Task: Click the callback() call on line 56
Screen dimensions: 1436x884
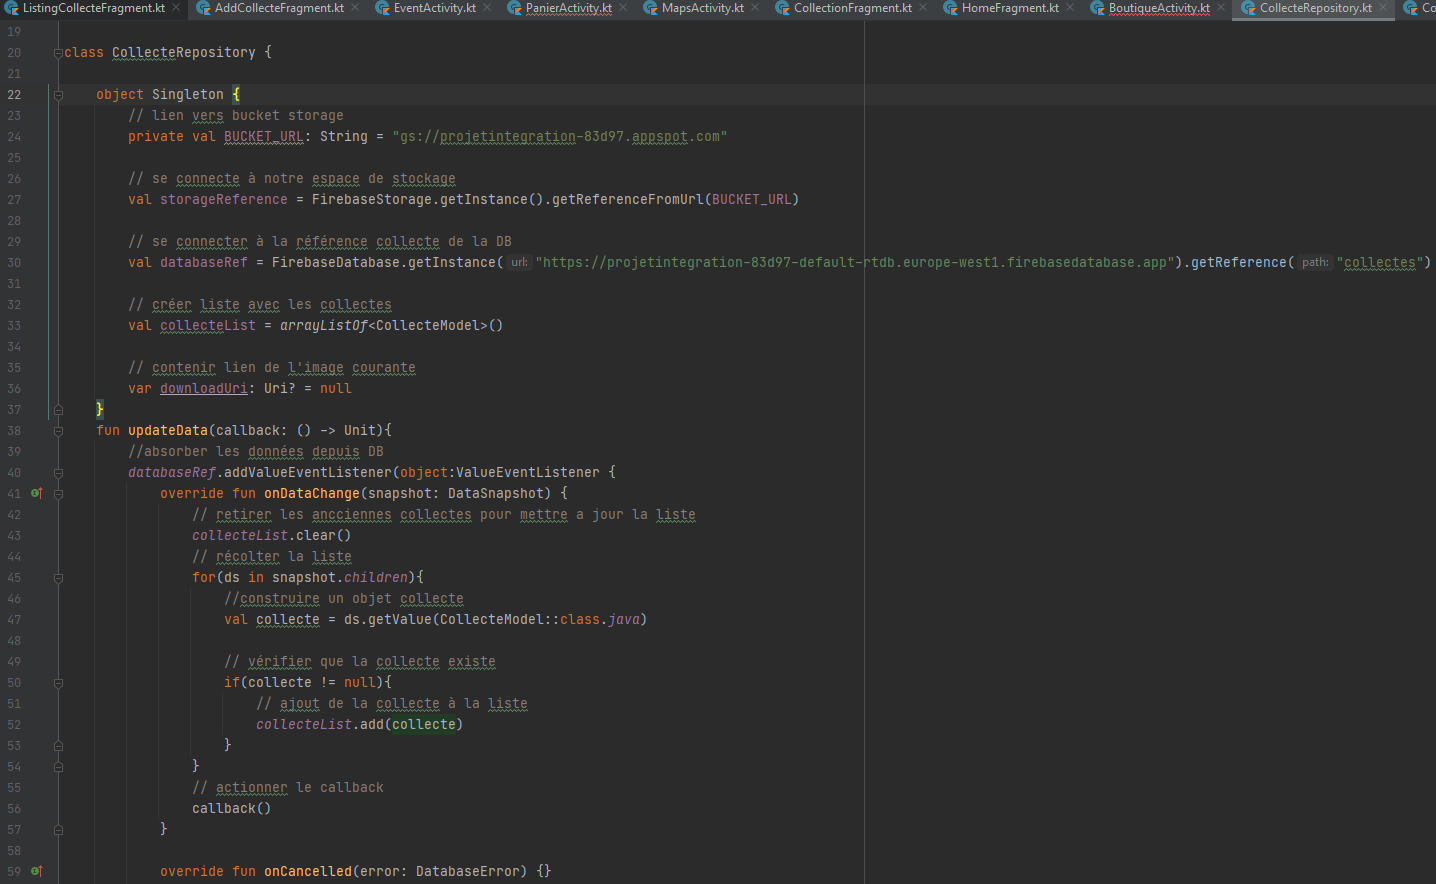Action: click(232, 809)
